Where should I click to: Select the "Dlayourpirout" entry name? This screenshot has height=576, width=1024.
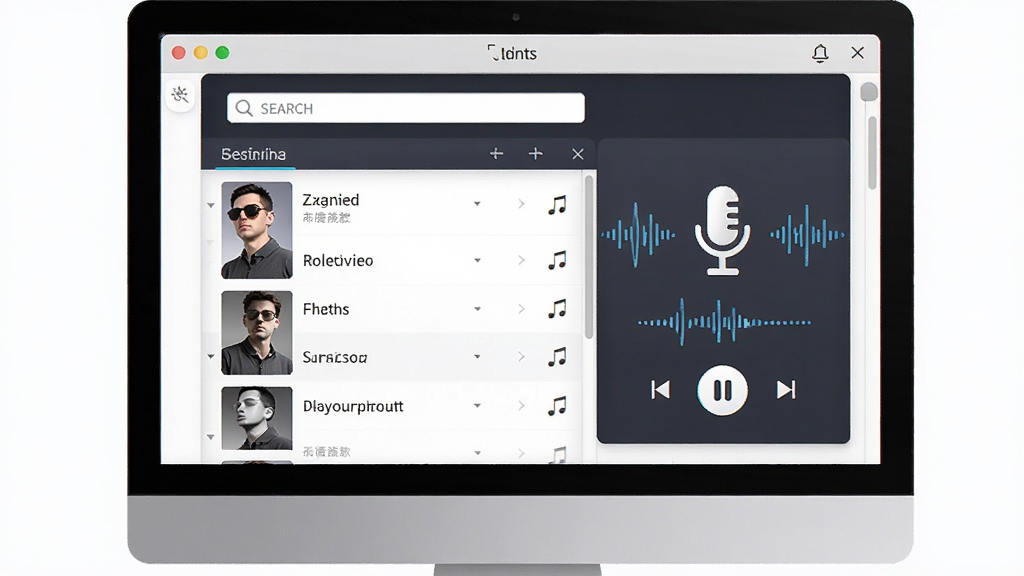(x=353, y=406)
